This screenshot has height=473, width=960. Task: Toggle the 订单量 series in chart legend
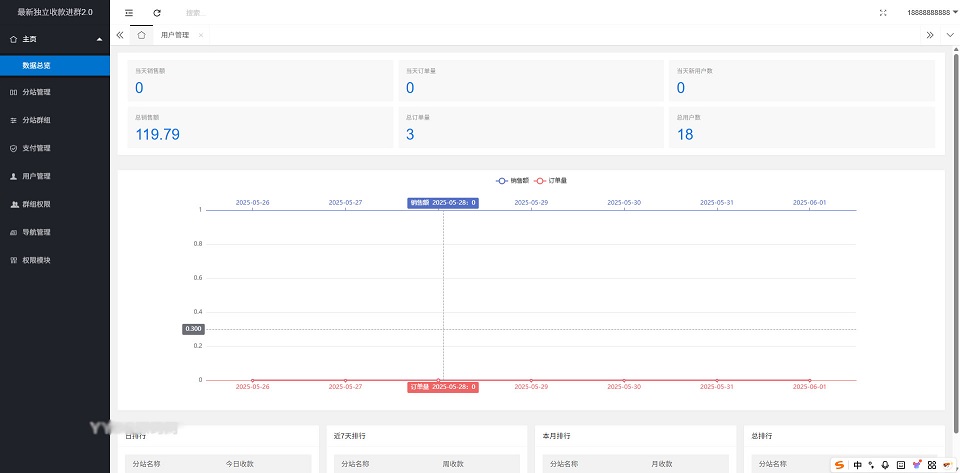pos(551,181)
